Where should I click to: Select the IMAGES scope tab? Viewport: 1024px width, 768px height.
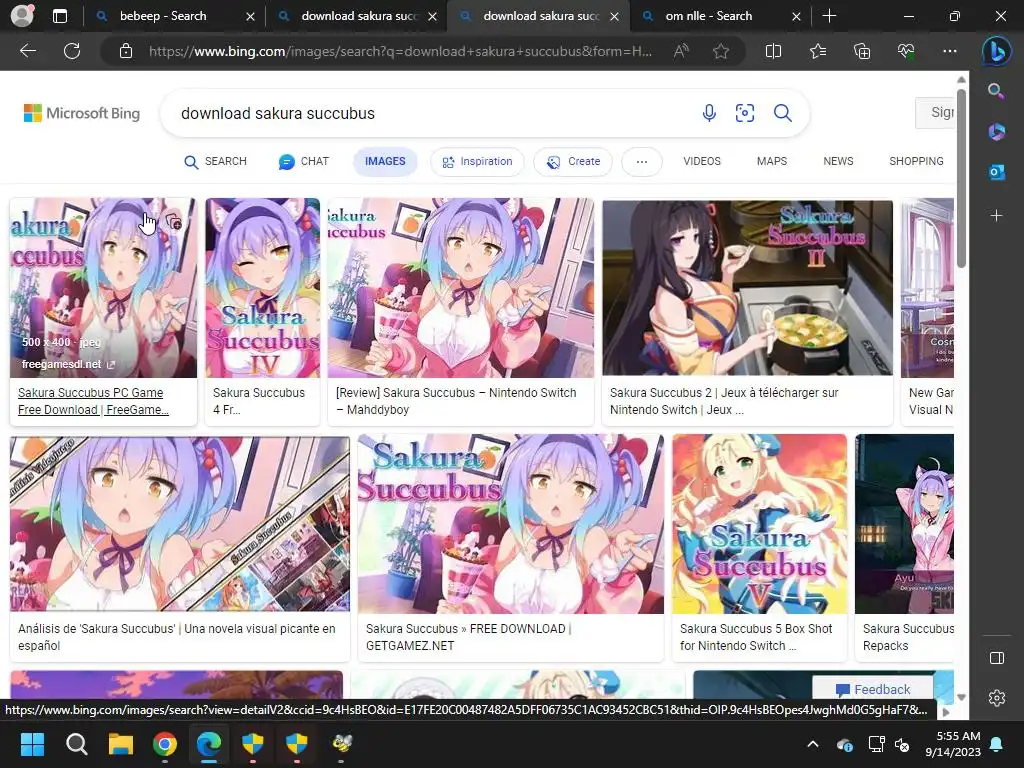[x=385, y=161]
